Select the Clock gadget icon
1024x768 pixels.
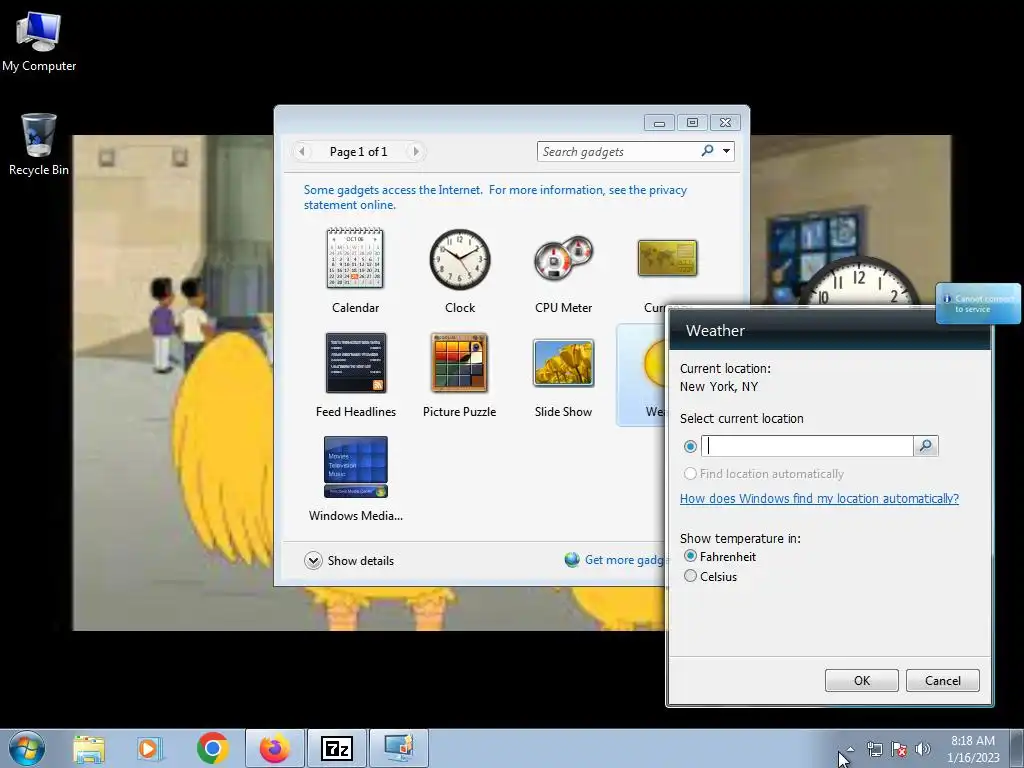point(460,259)
